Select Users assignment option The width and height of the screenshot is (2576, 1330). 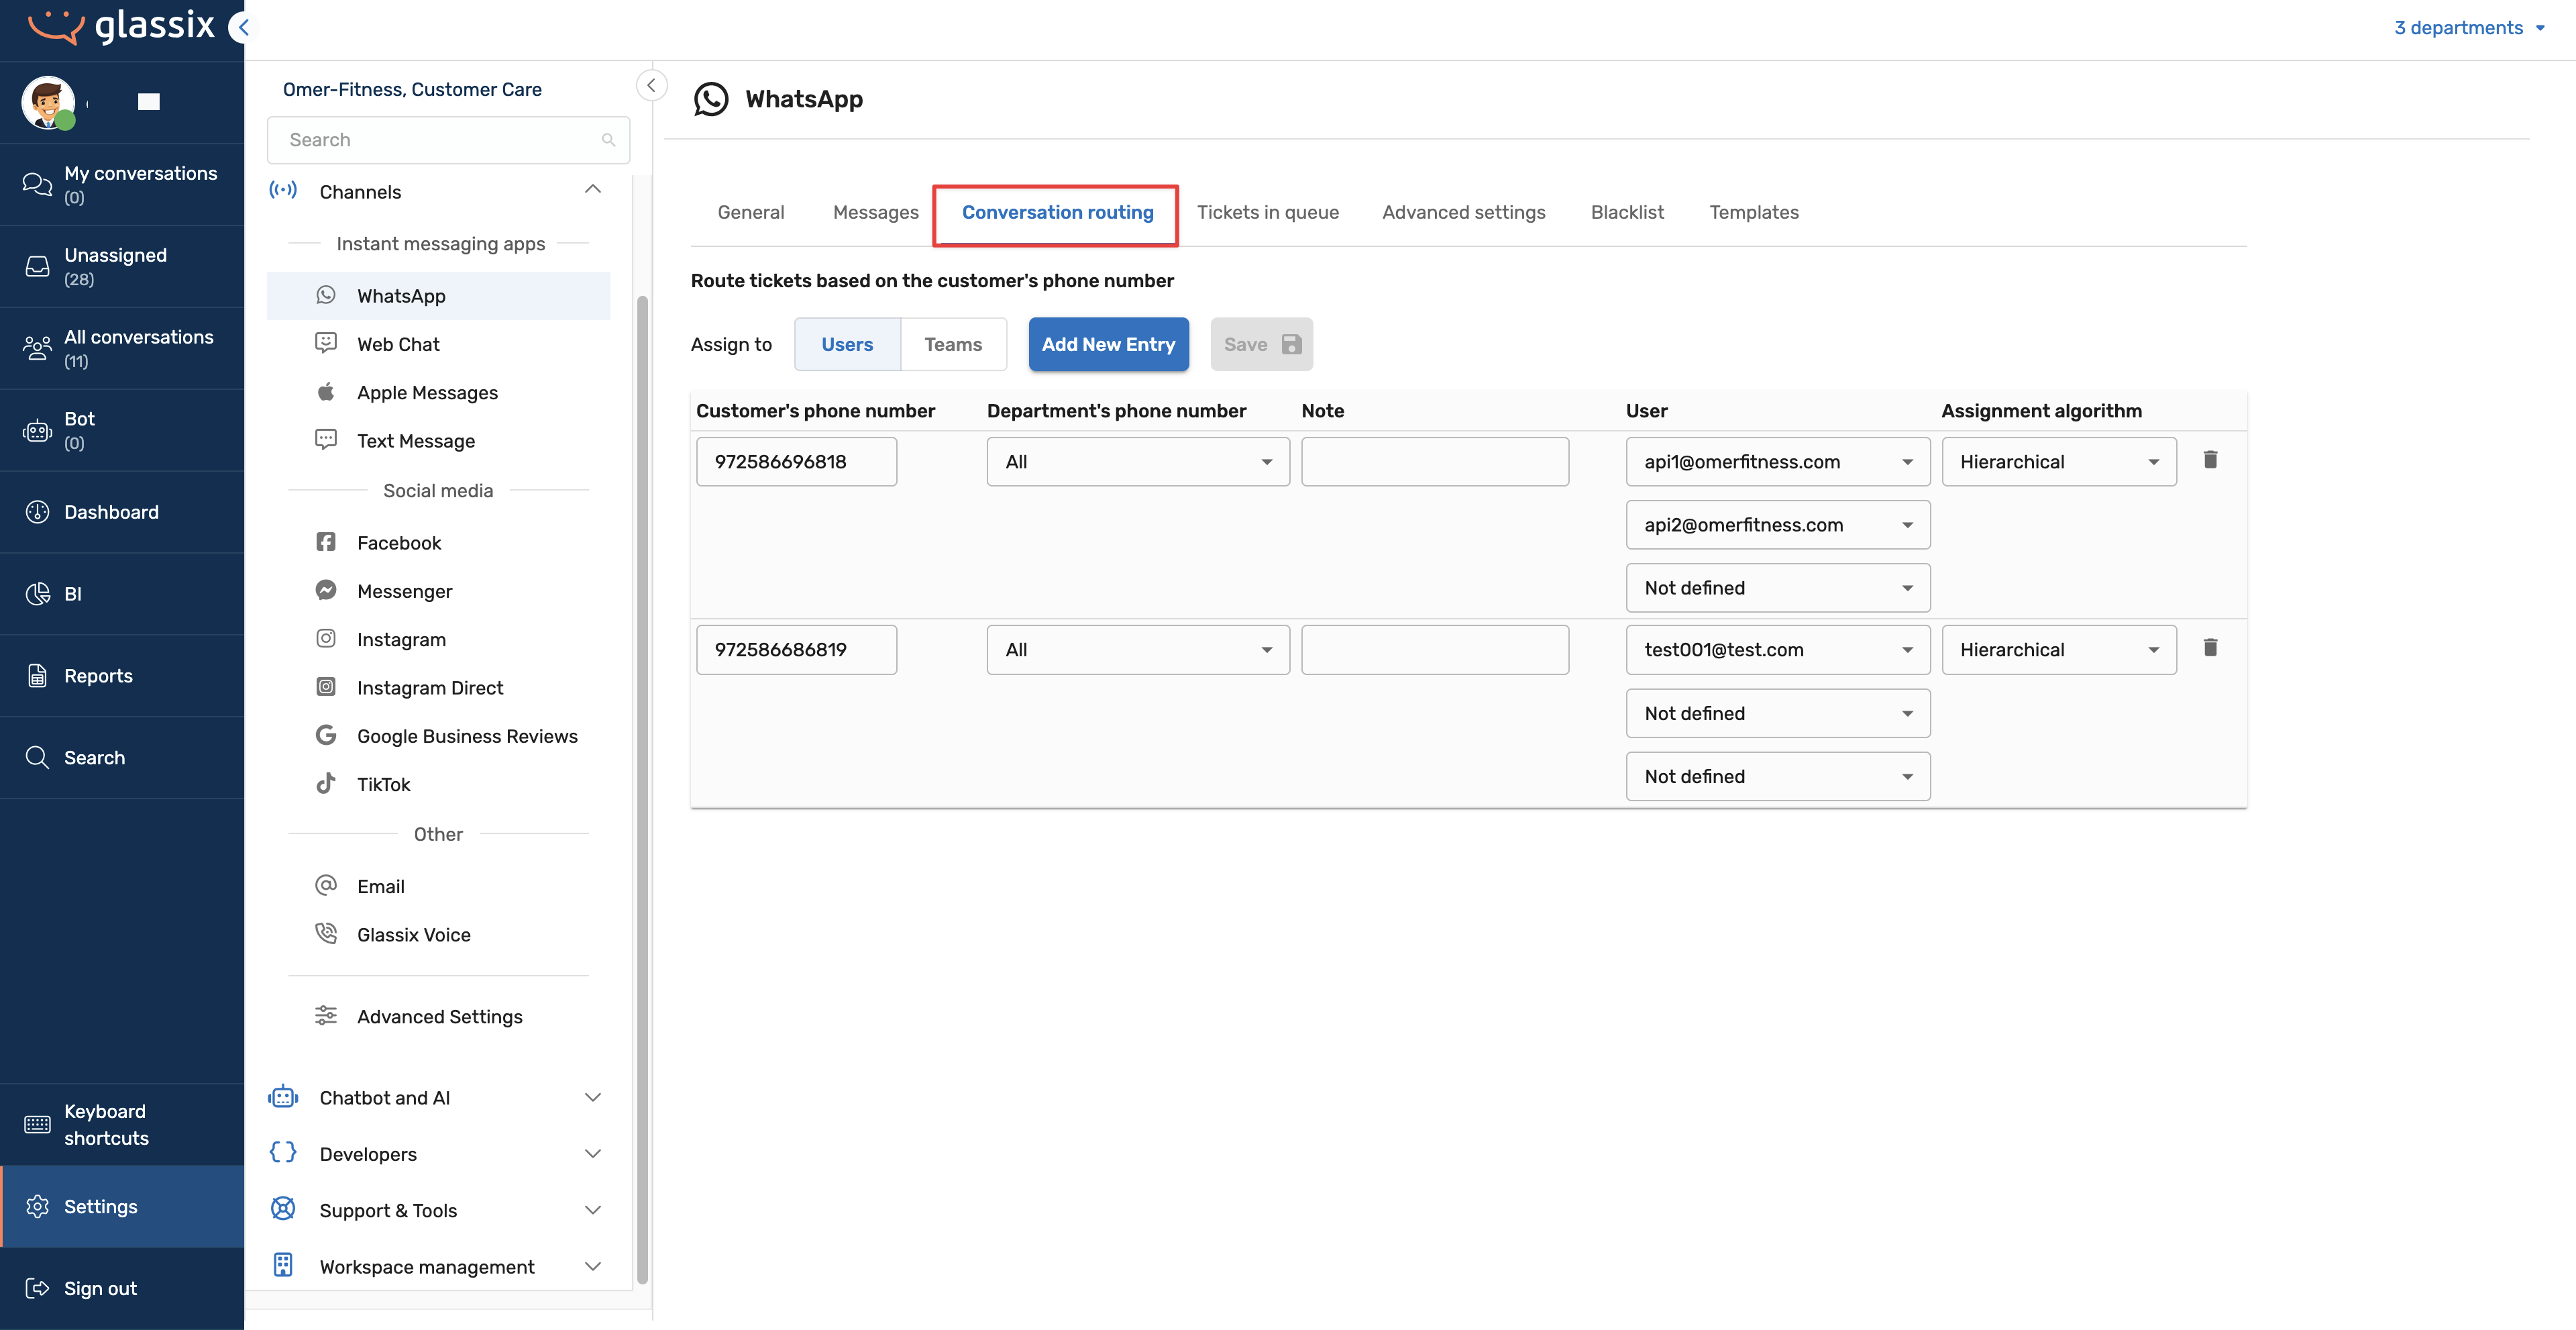[846, 344]
